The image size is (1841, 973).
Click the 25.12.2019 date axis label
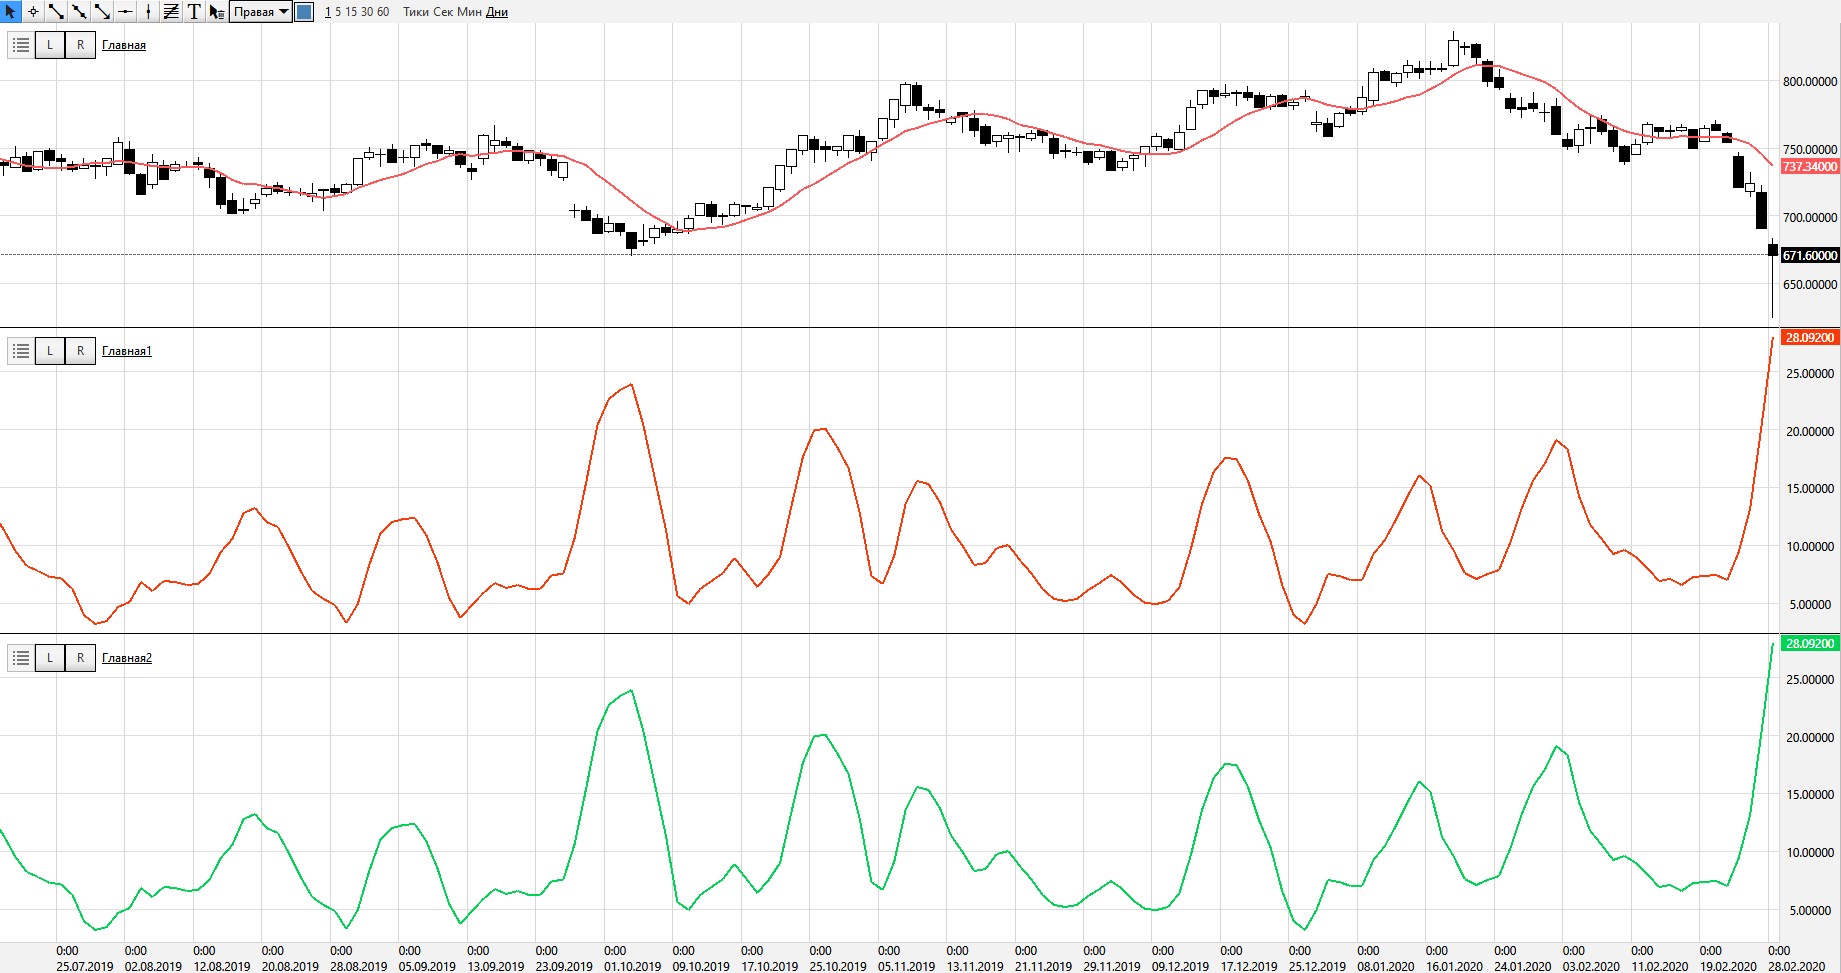tap(1318, 966)
